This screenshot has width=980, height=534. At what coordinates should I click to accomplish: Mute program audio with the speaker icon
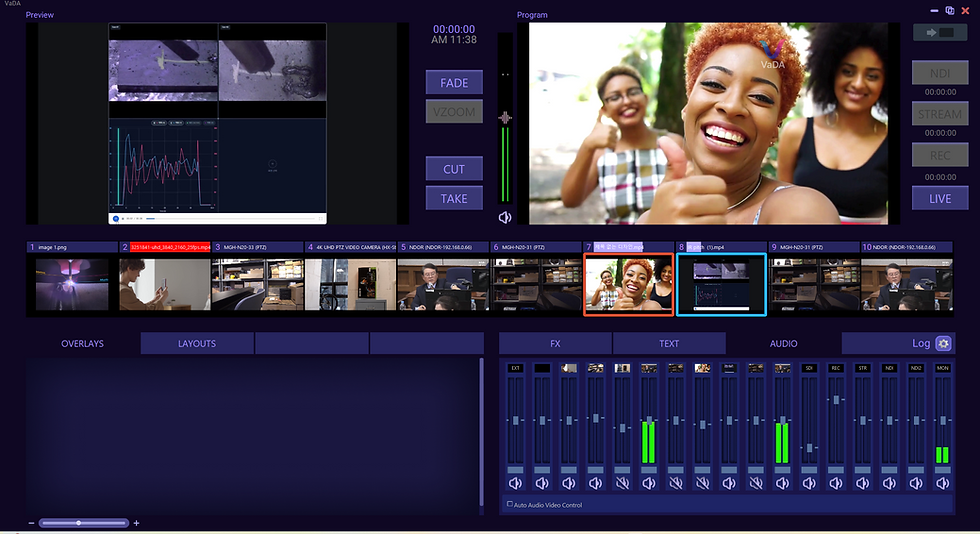pos(504,217)
